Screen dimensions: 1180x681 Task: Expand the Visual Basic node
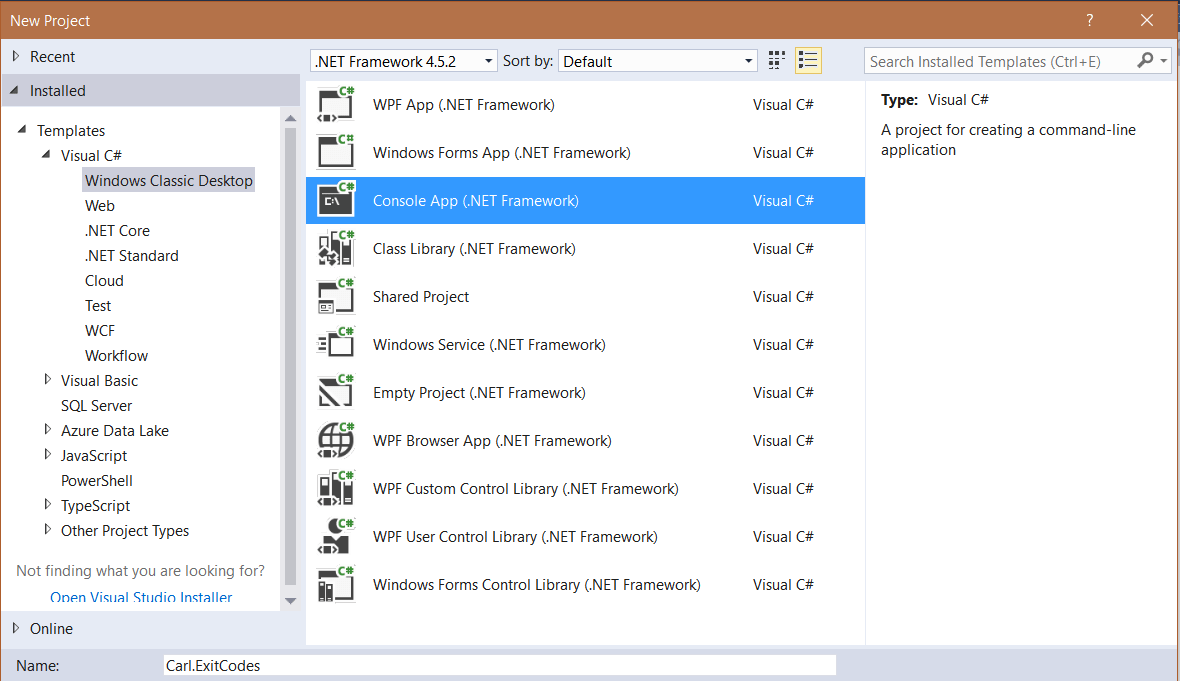tap(47, 379)
